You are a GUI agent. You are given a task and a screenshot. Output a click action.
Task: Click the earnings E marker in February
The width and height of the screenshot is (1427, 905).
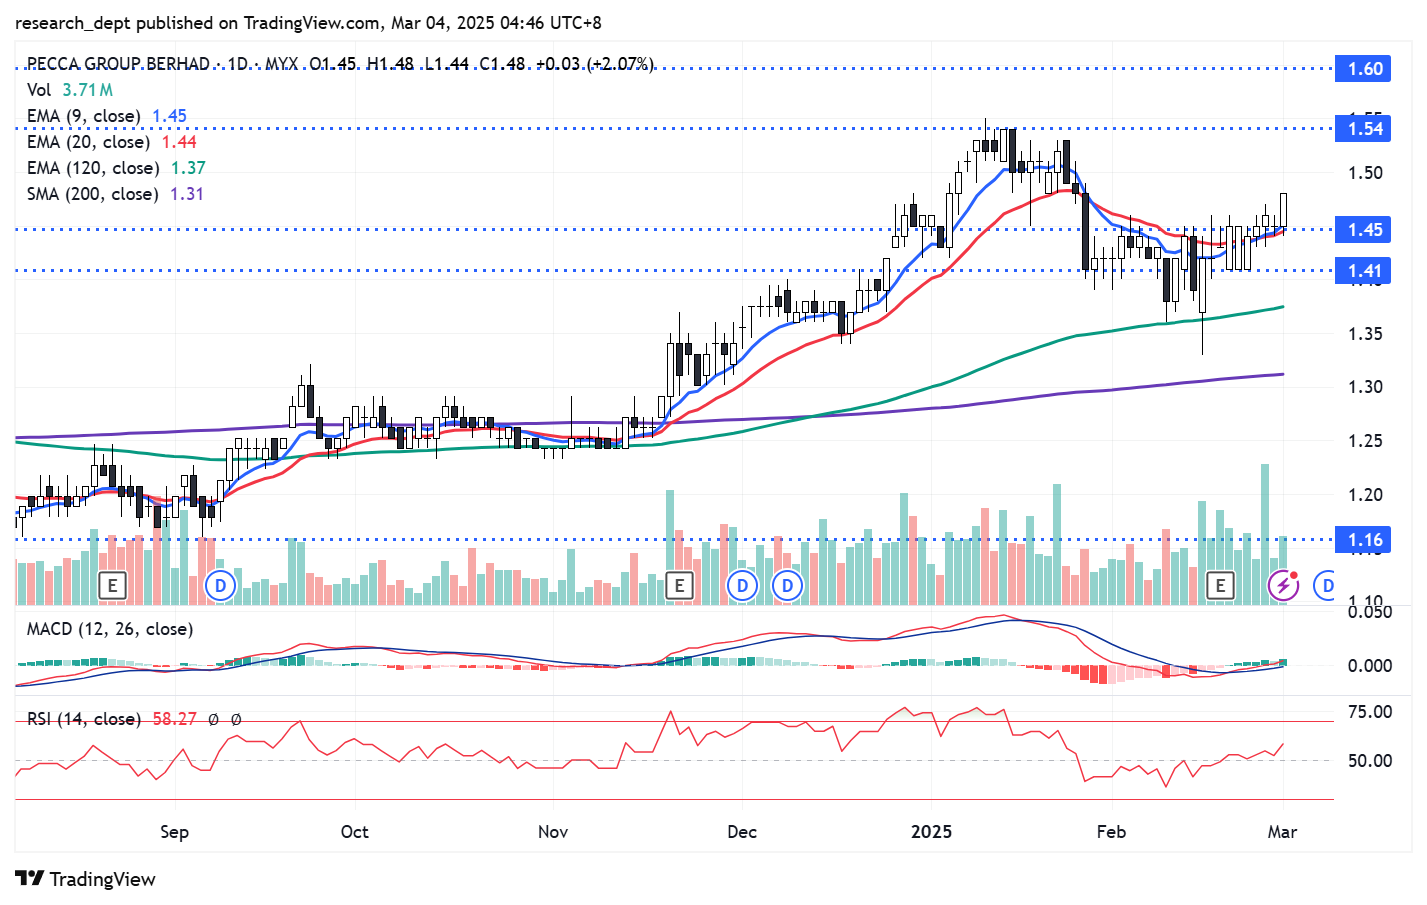pyautogui.click(x=1219, y=585)
